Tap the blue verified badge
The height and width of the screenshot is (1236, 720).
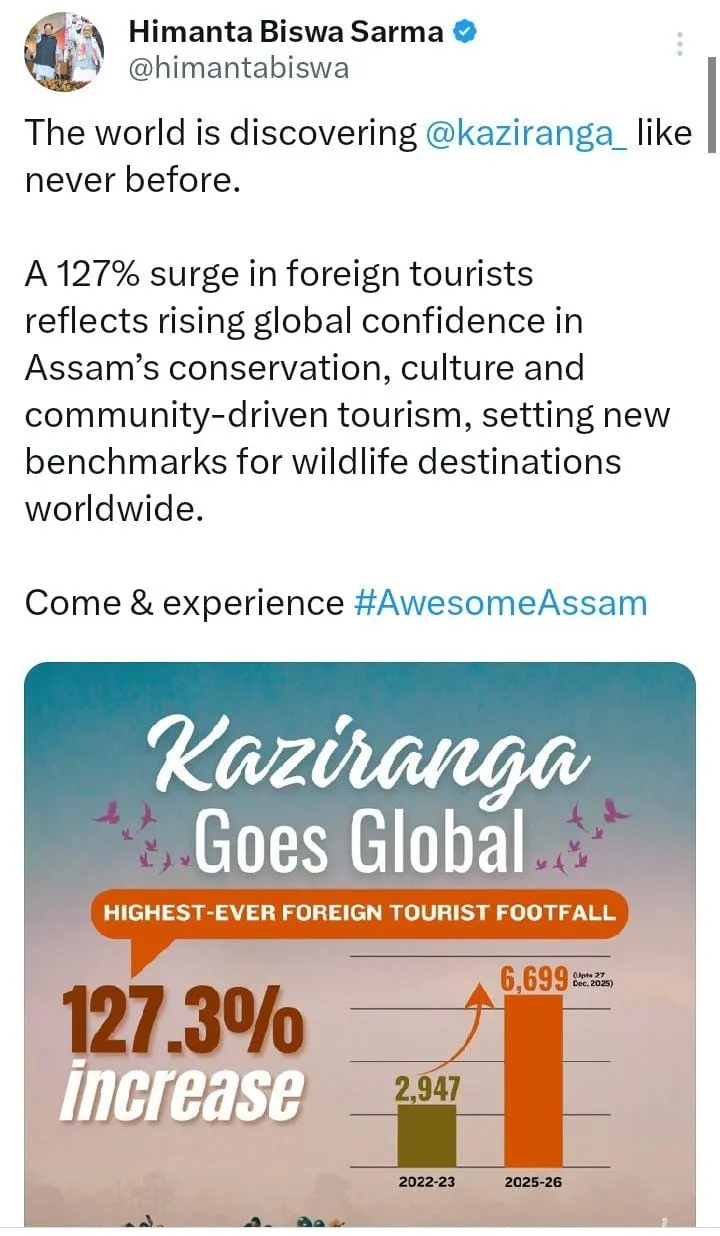[x=465, y=32]
